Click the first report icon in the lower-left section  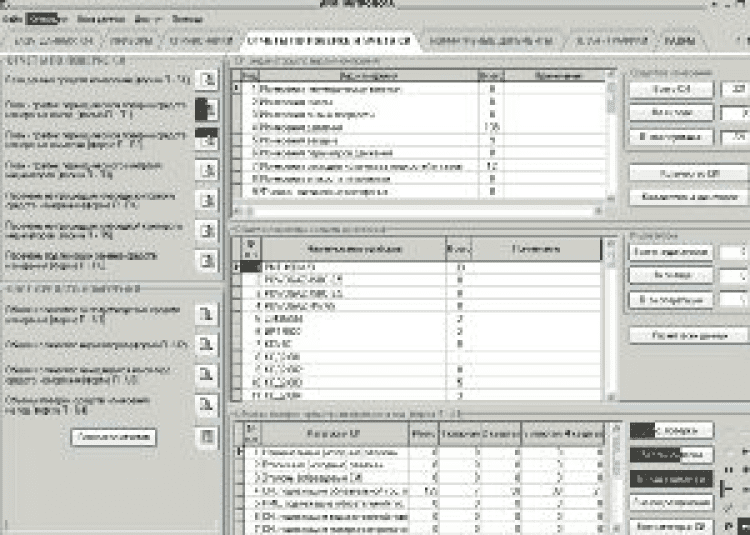206,315
